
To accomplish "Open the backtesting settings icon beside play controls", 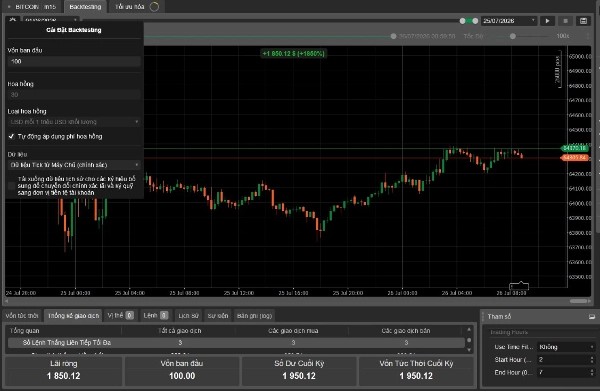I will [583, 21].
